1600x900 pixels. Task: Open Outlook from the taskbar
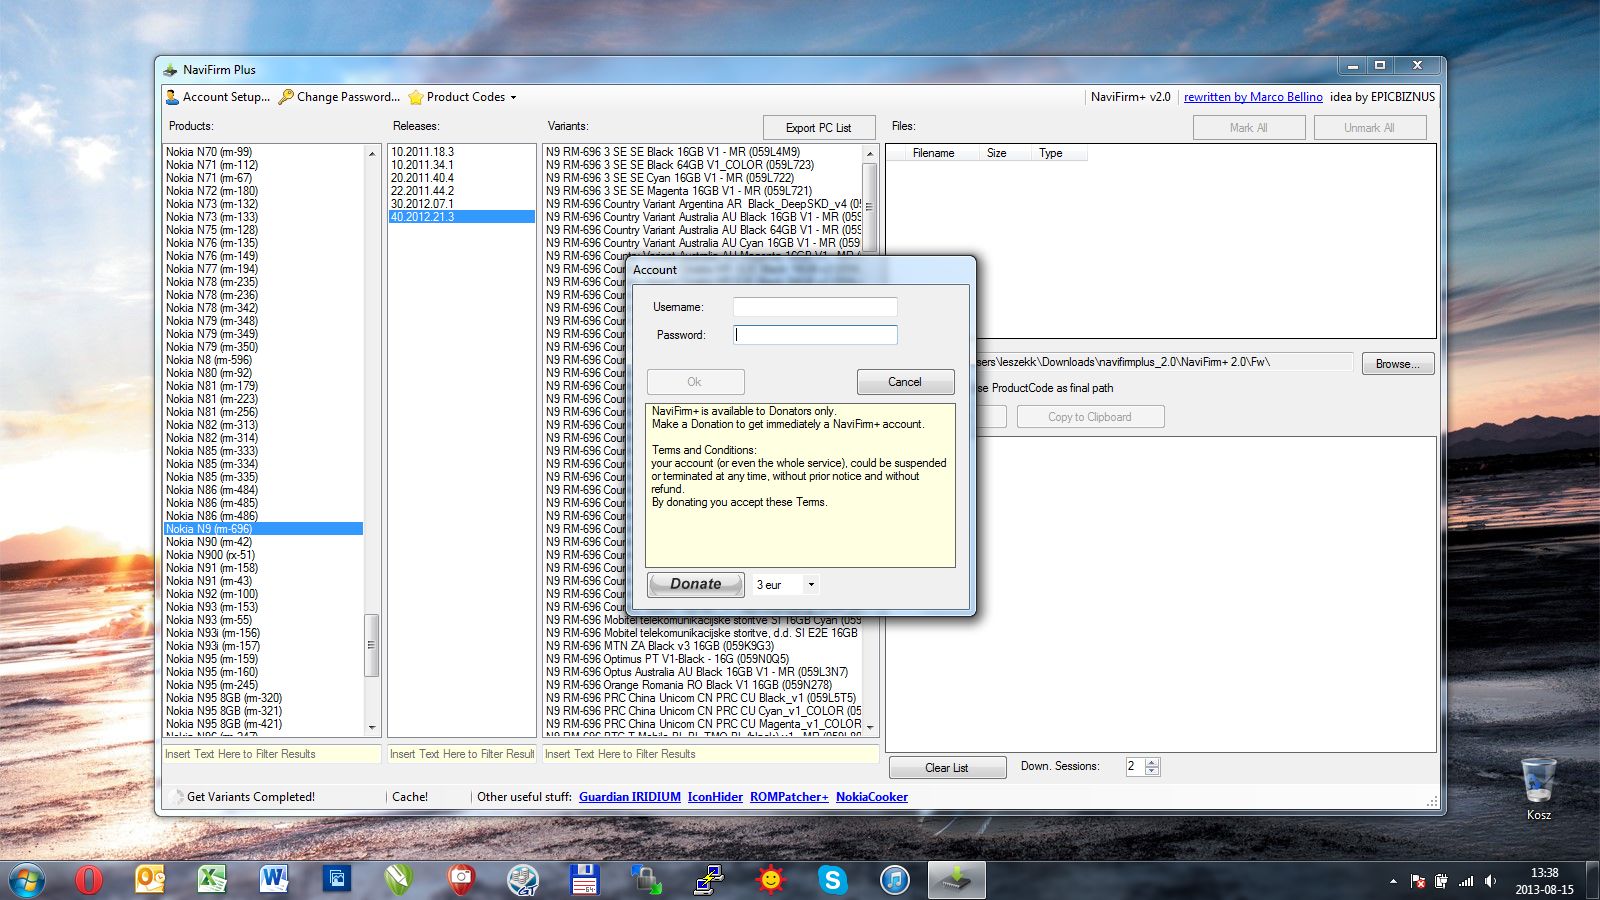[x=151, y=880]
